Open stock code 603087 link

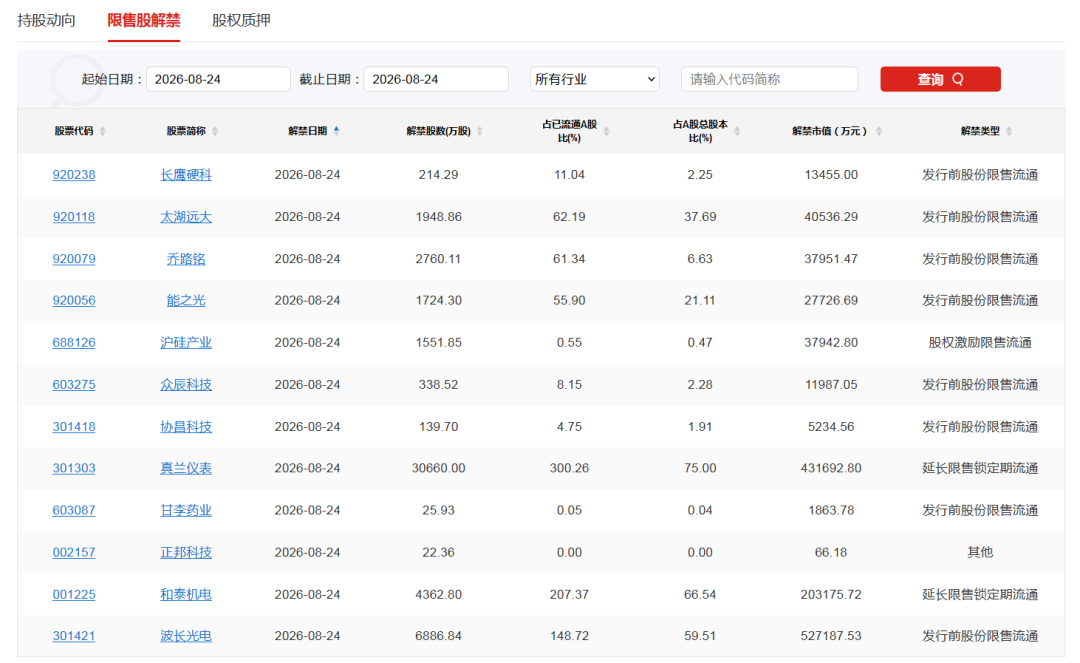pyautogui.click(x=74, y=510)
